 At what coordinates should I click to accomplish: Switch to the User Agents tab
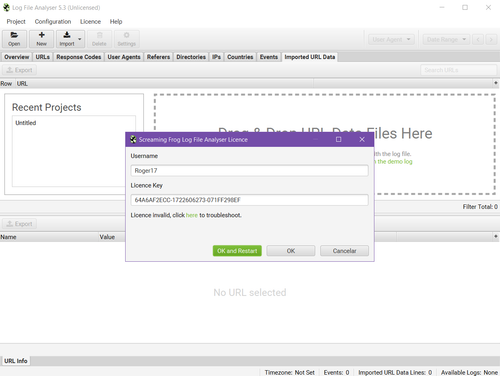124,57
